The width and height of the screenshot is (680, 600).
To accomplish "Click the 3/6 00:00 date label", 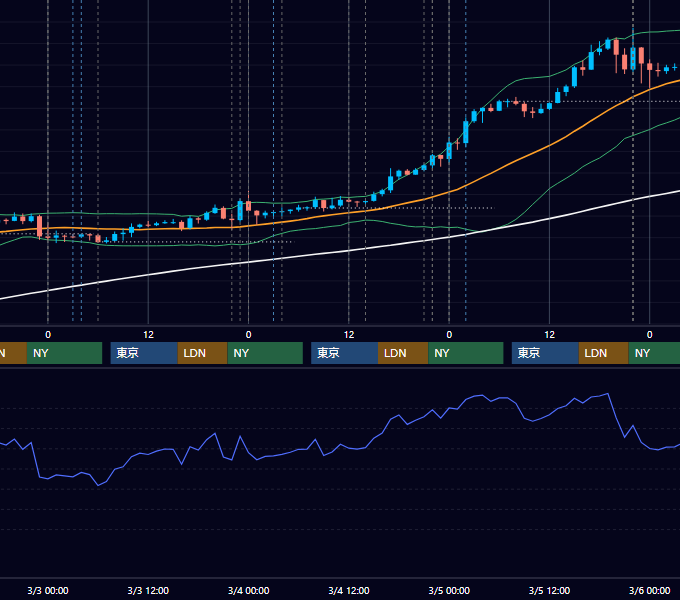I will 649,590.
